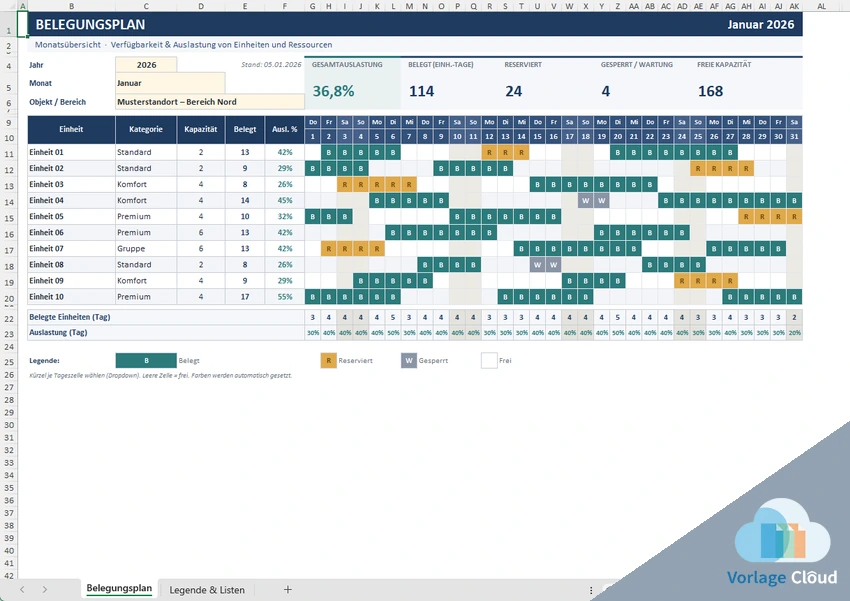This screenshot has height=601, width=850.
Task: Select the Gruppe category cell
Action: (x=146, y=249)
